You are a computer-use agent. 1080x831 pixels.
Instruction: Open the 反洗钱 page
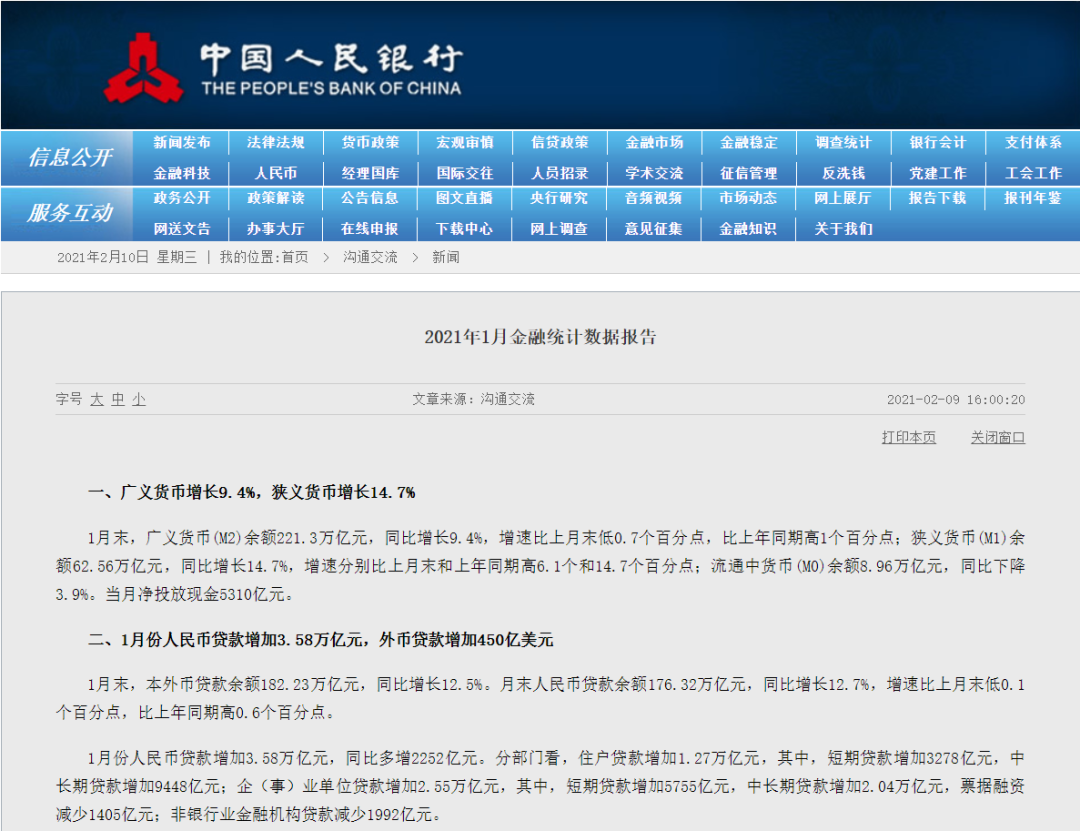coord(842,171)
